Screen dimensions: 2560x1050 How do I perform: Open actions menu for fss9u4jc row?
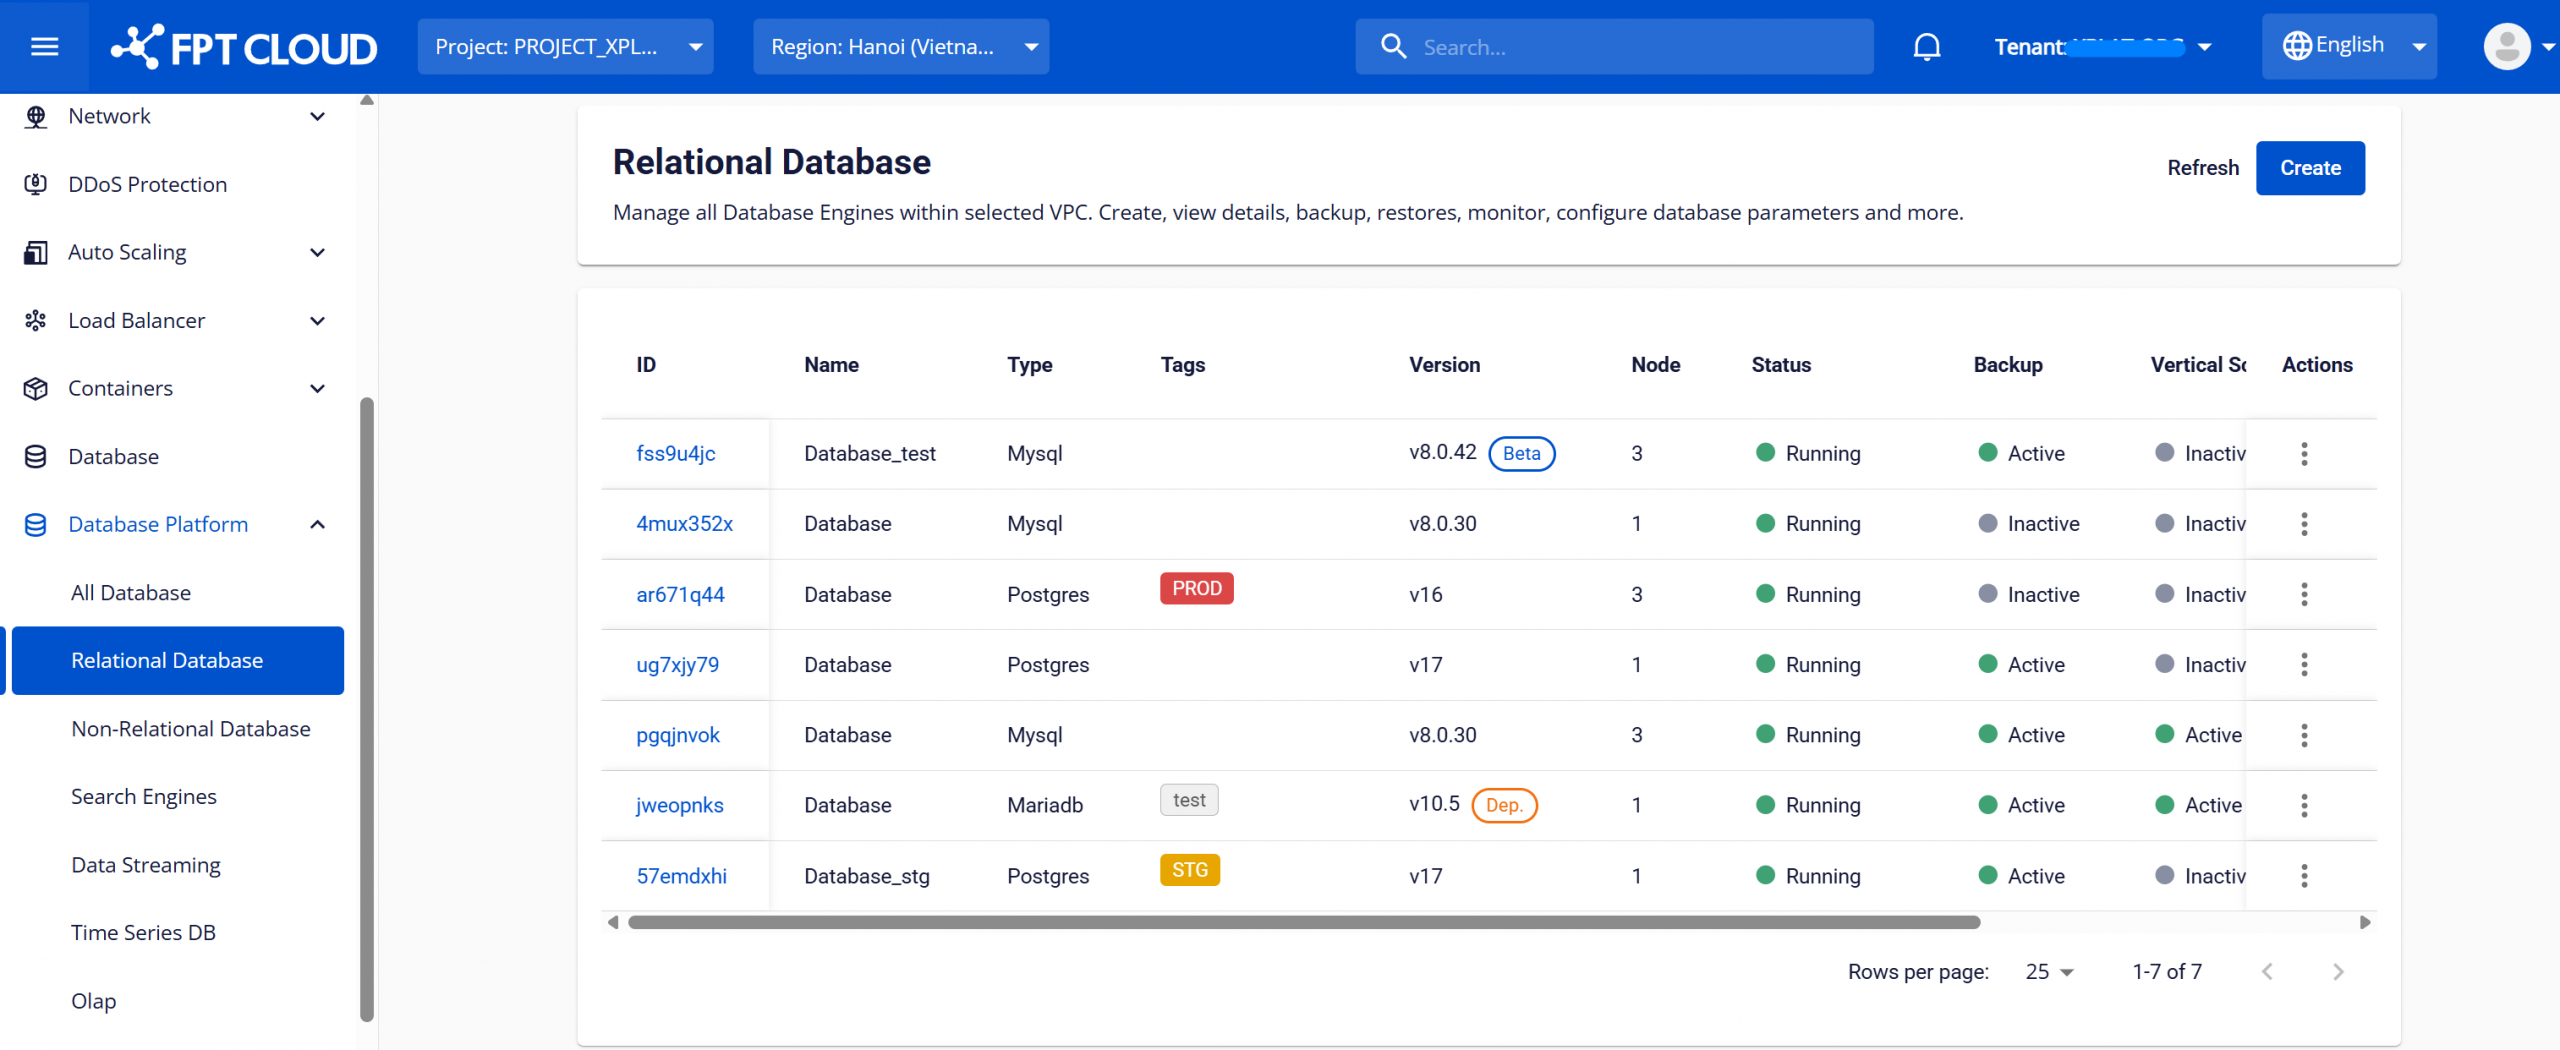point(2304,454)
